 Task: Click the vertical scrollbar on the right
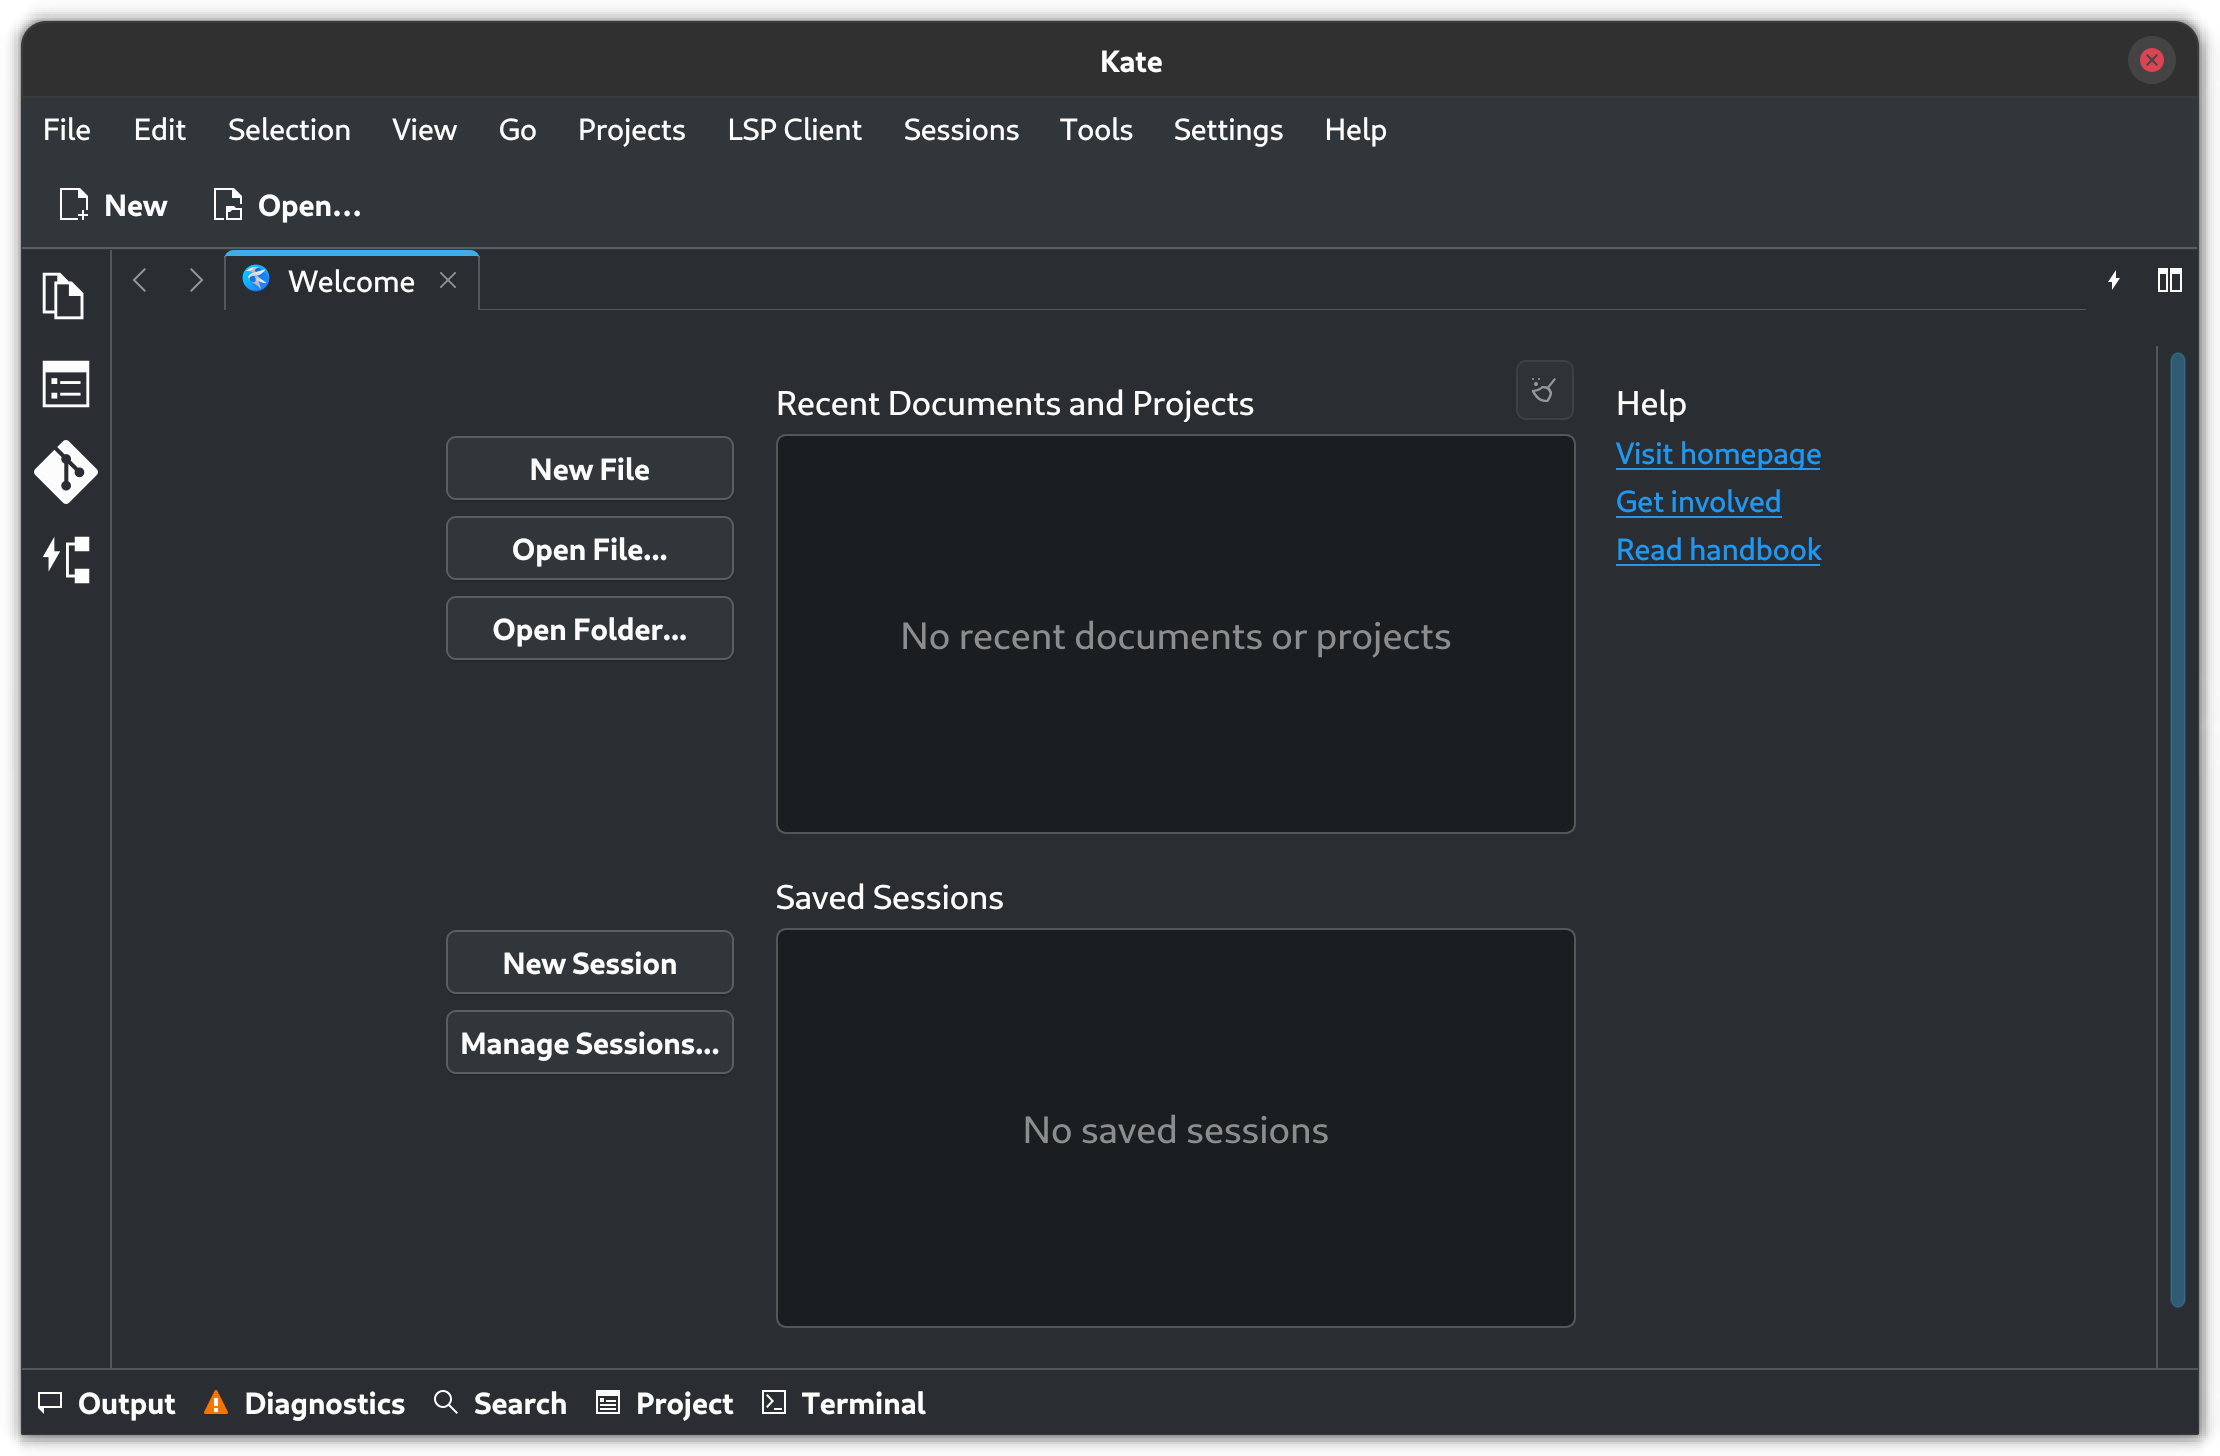(2177, 830)
